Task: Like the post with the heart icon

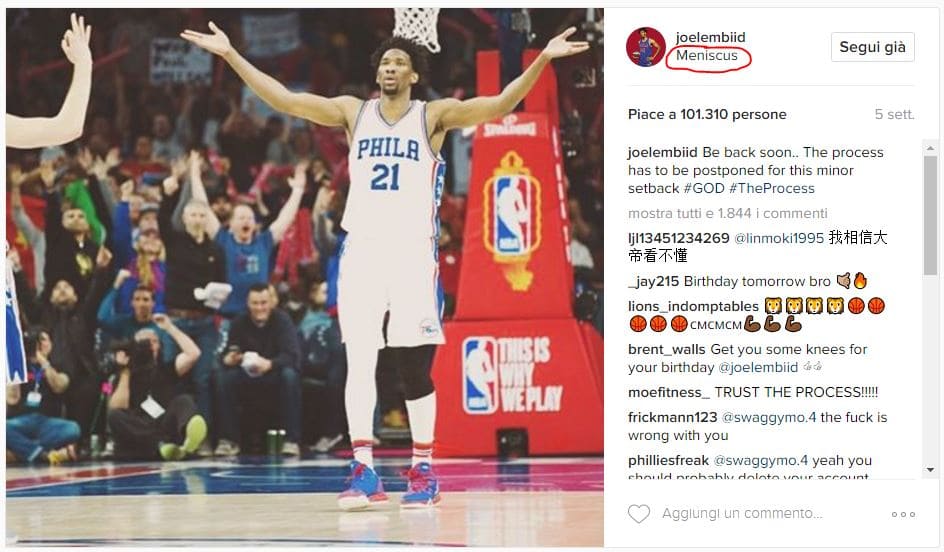Action: click(639, 513)
